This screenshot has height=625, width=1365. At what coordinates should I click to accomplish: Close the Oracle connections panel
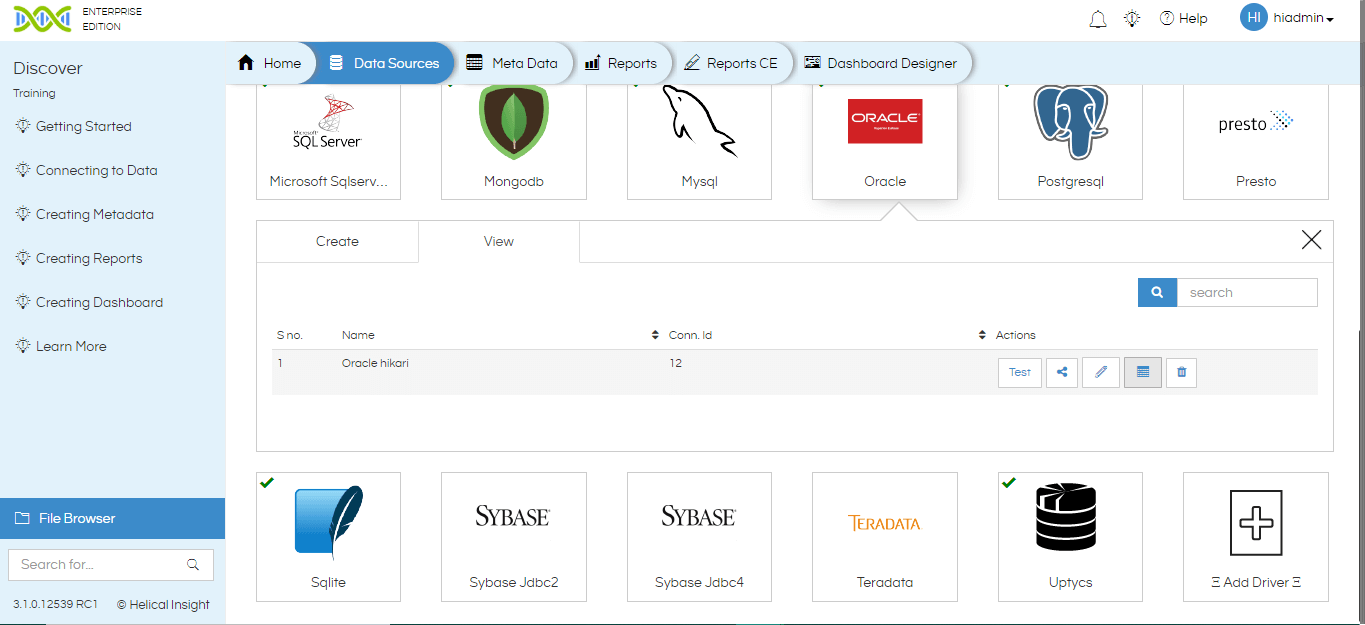(x=1311, y=240)
